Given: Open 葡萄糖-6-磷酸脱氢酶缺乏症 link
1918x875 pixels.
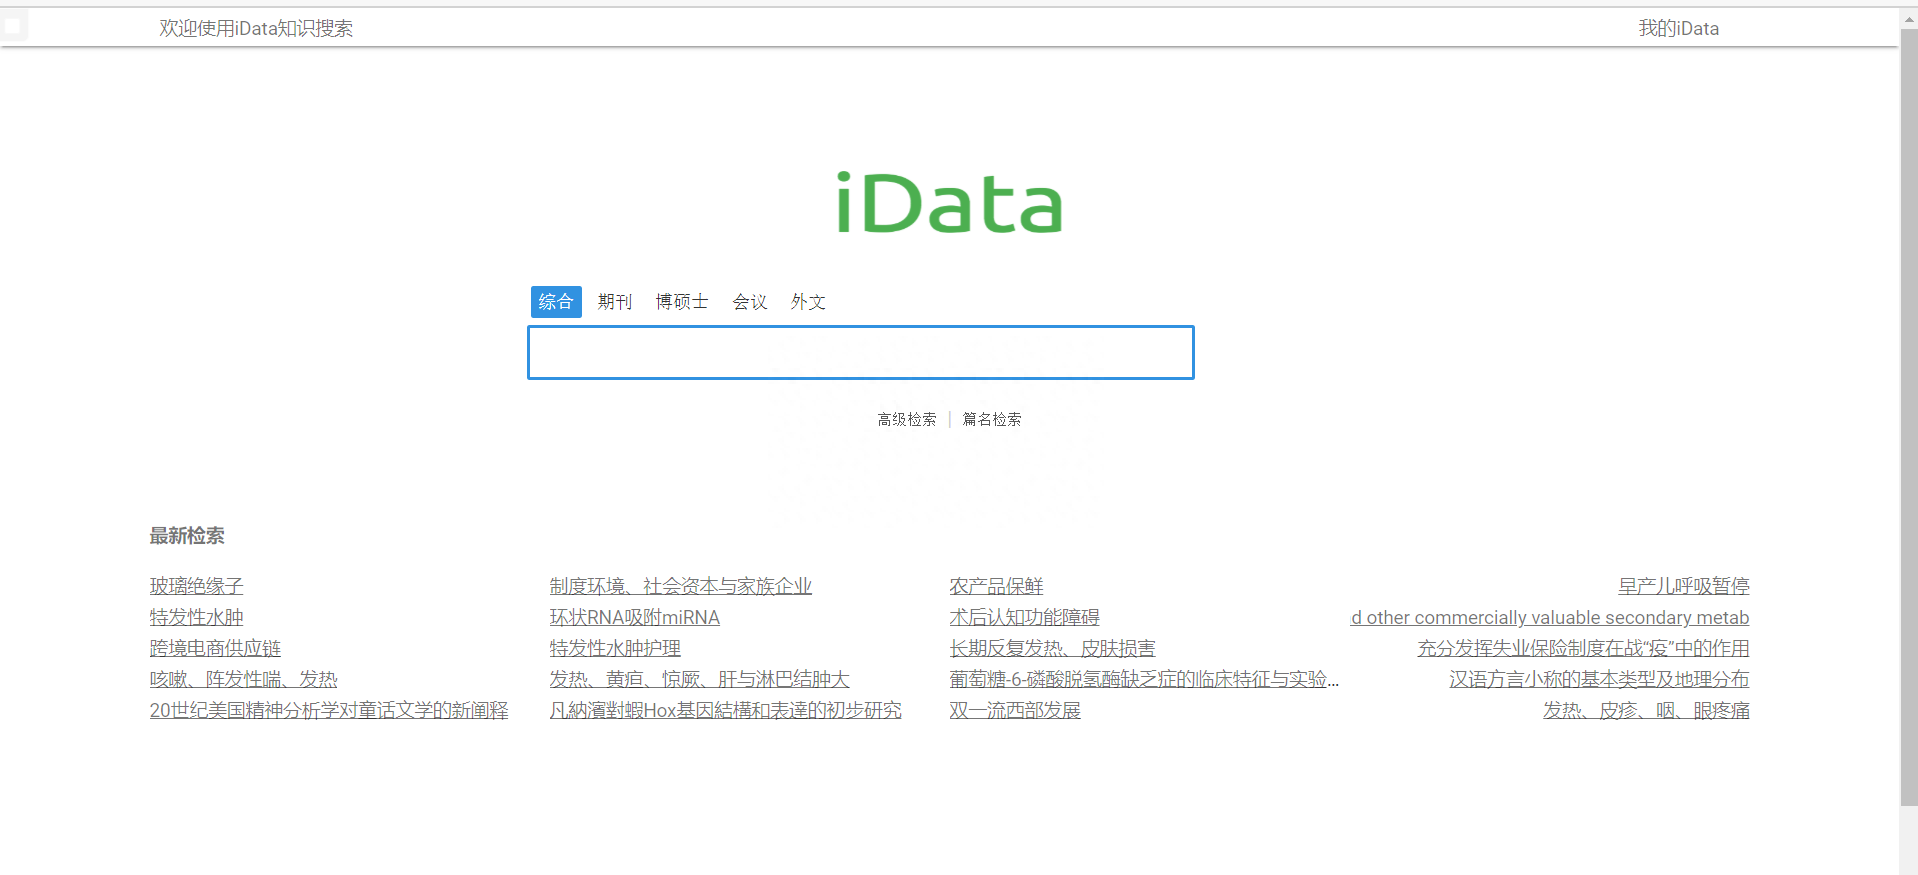Looking at the screenshot, I should 1144,679.
